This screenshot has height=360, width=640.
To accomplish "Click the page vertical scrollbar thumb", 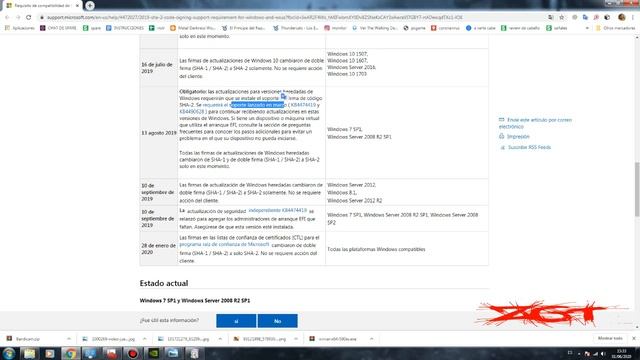I will tap(637, 189).
